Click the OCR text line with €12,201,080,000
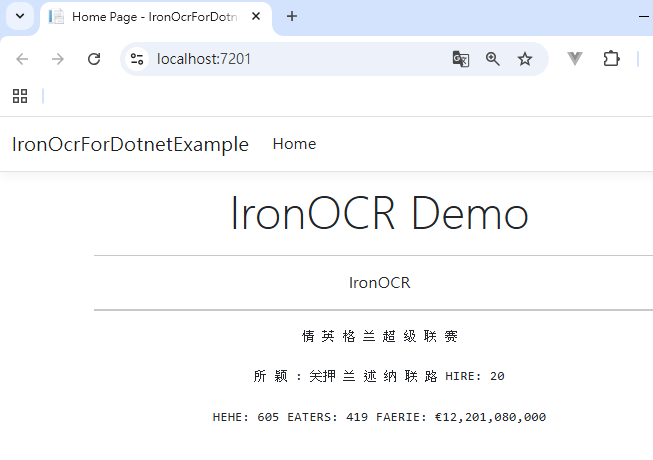The height and width of the screenshot is (460, 653). (379, 417)
